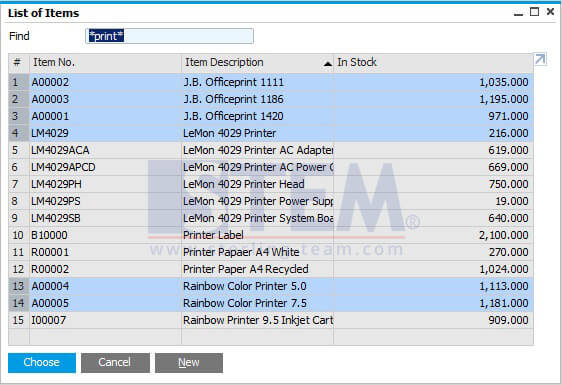
Task: Select item number A00002
Action: click(50, 82)
